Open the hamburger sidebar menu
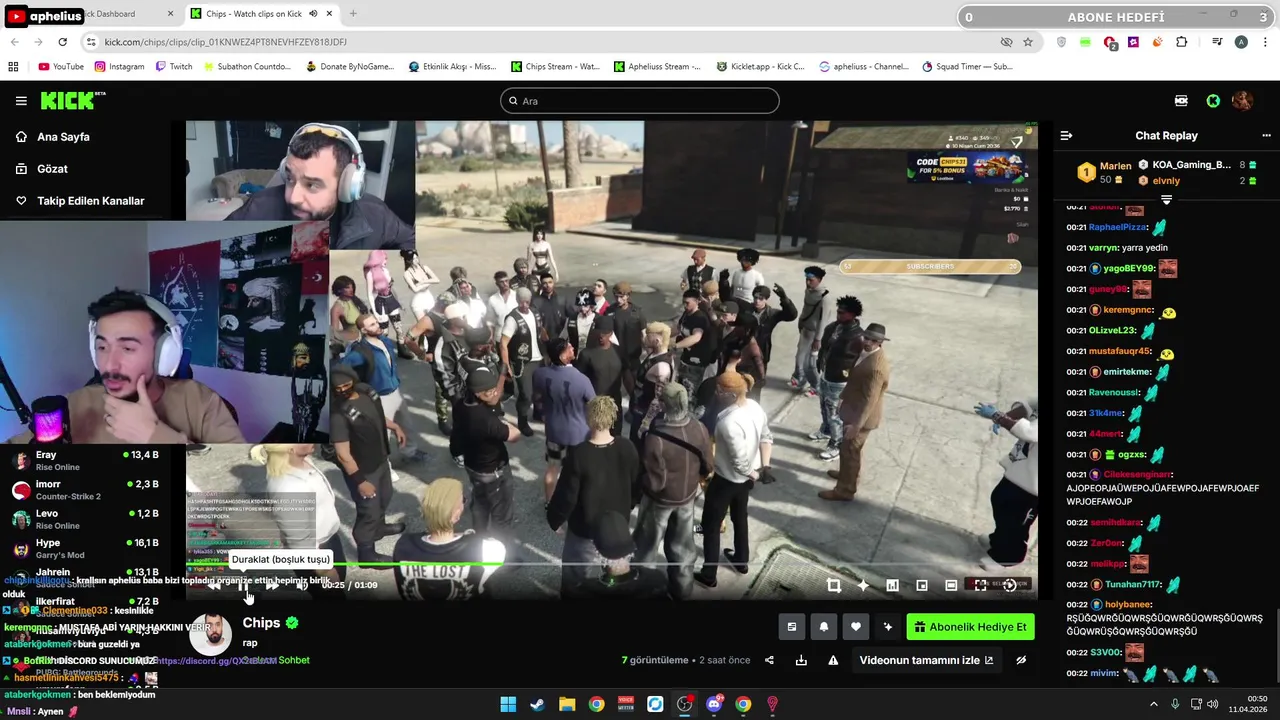This screenshot has width=1280, height=720. coord(21,101)
